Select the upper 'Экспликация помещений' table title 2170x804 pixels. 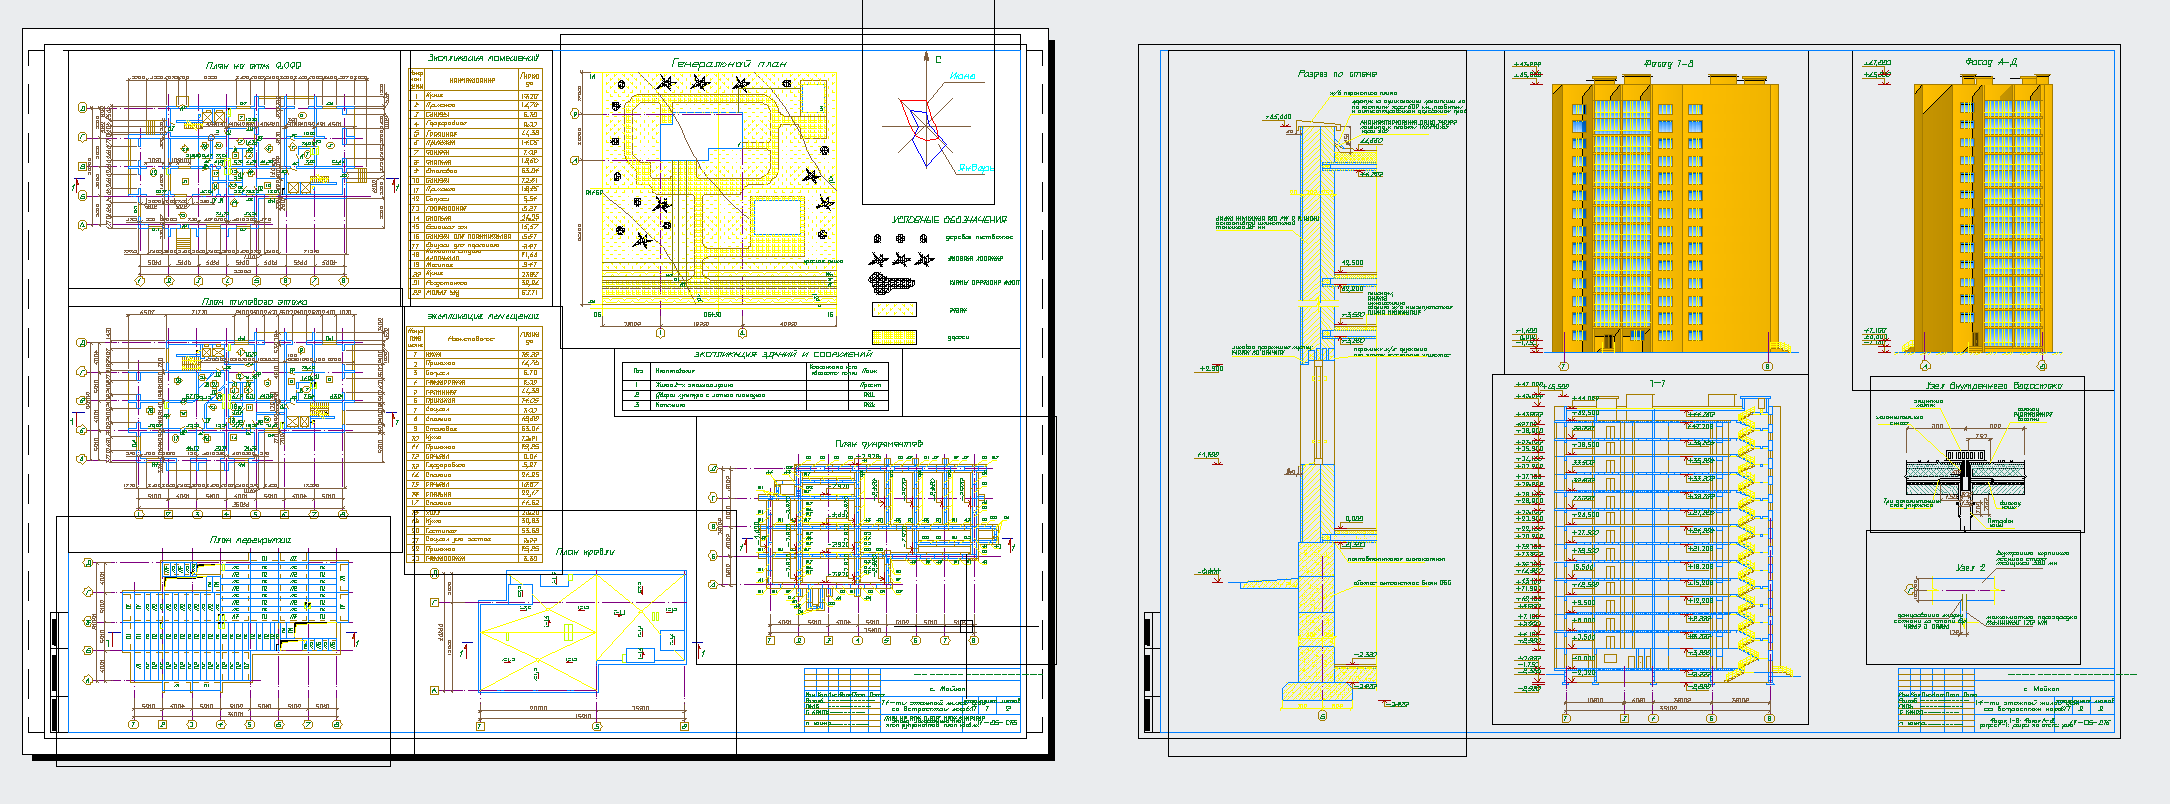pos(485,58)
